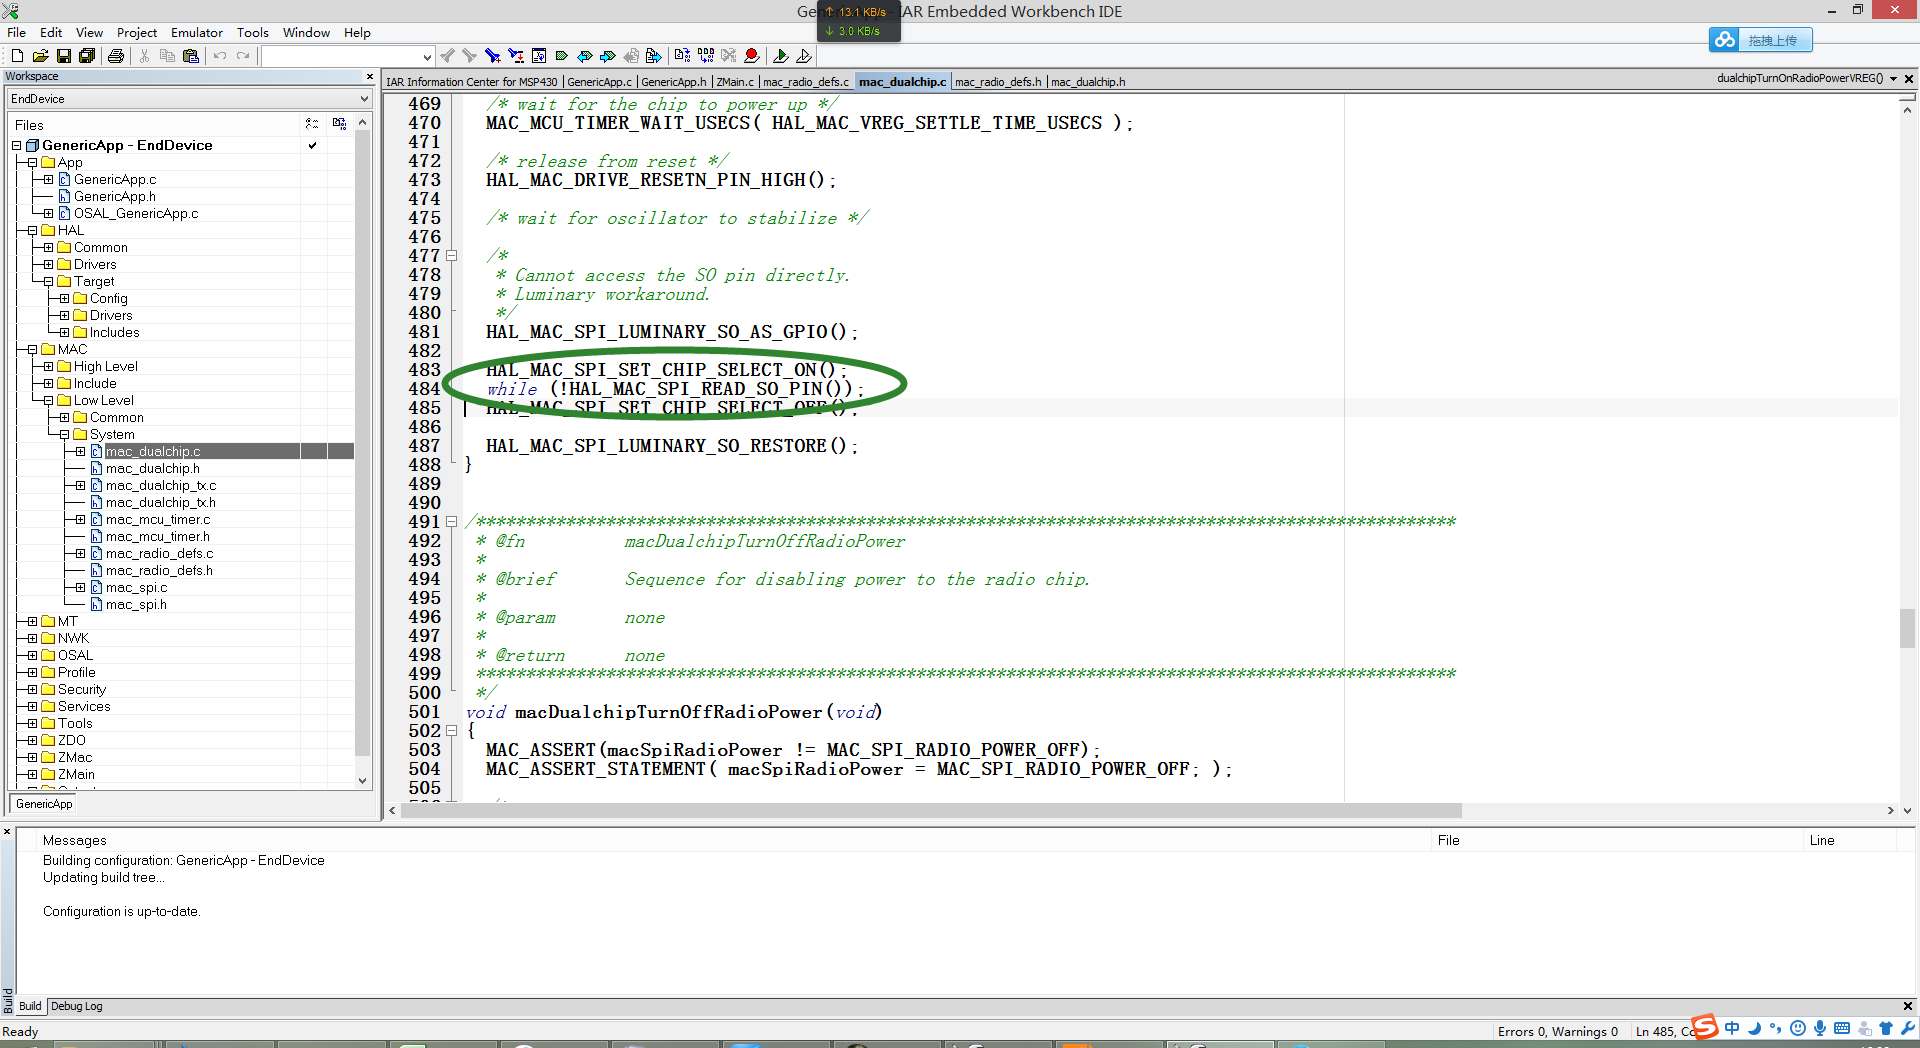Expand the mac_spi.c file node
The height and width of the screenshot is (1048, 1920).
pos(80,587)
